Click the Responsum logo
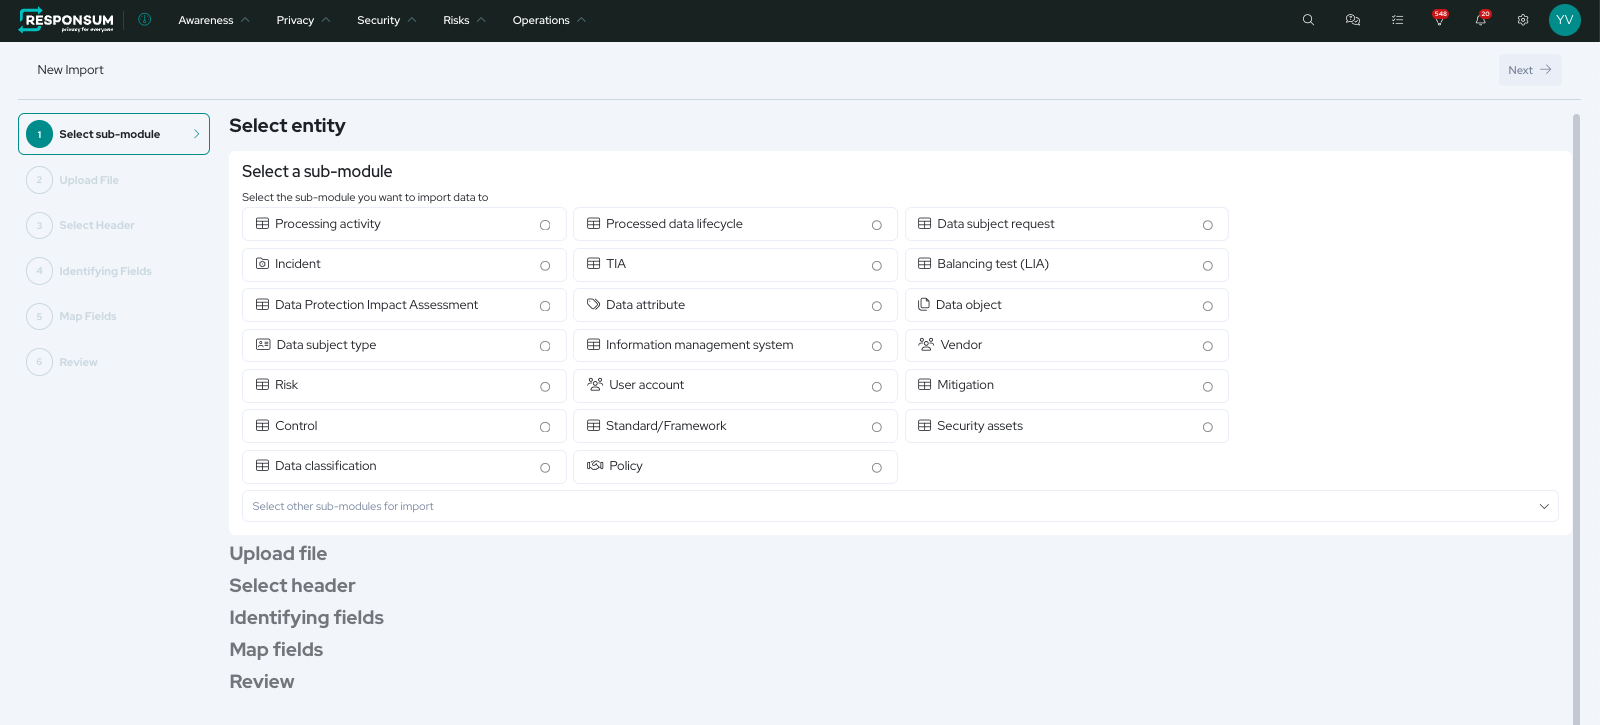The width and height of the screenshot is (1600, 725). pyautogui.click(x=66, y=20)
